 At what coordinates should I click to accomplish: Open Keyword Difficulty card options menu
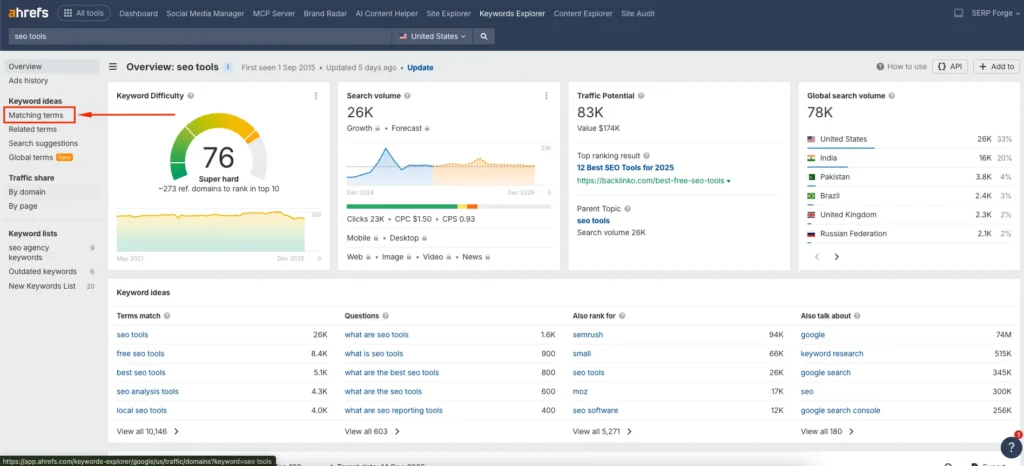316,96
